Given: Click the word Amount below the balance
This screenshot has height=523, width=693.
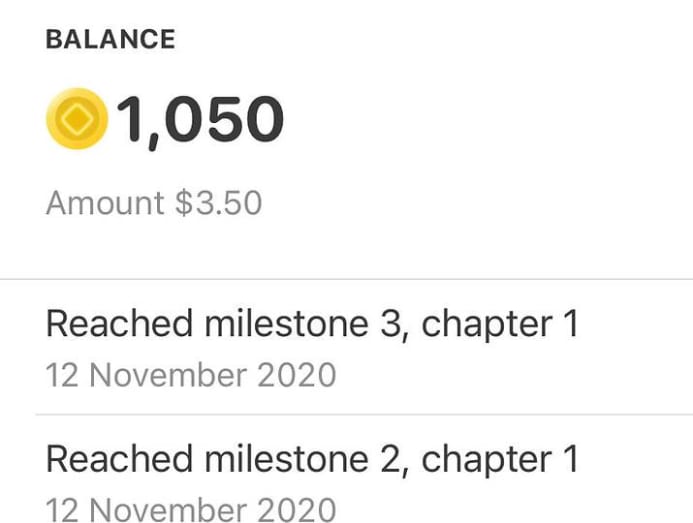Looking at the screenshot, I should click(105, 203).
